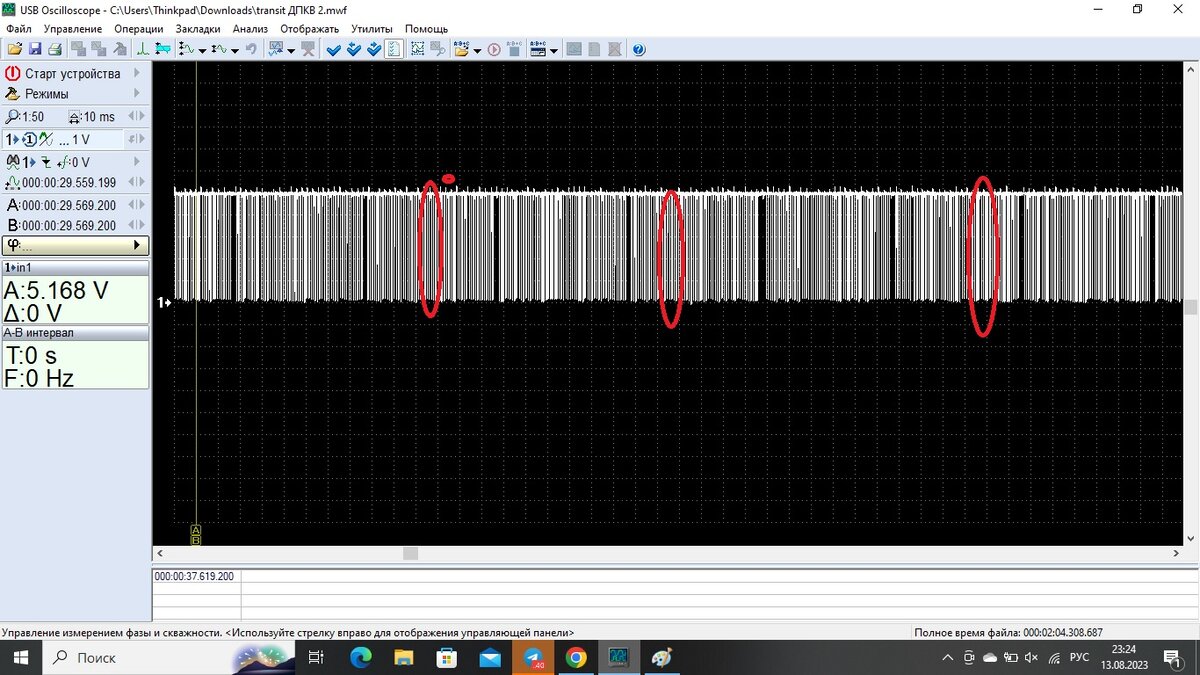This screenshot has width=1200, height=675.
Task: Open dropdown next to first waveform analysis icon
Action: [202, 50]
